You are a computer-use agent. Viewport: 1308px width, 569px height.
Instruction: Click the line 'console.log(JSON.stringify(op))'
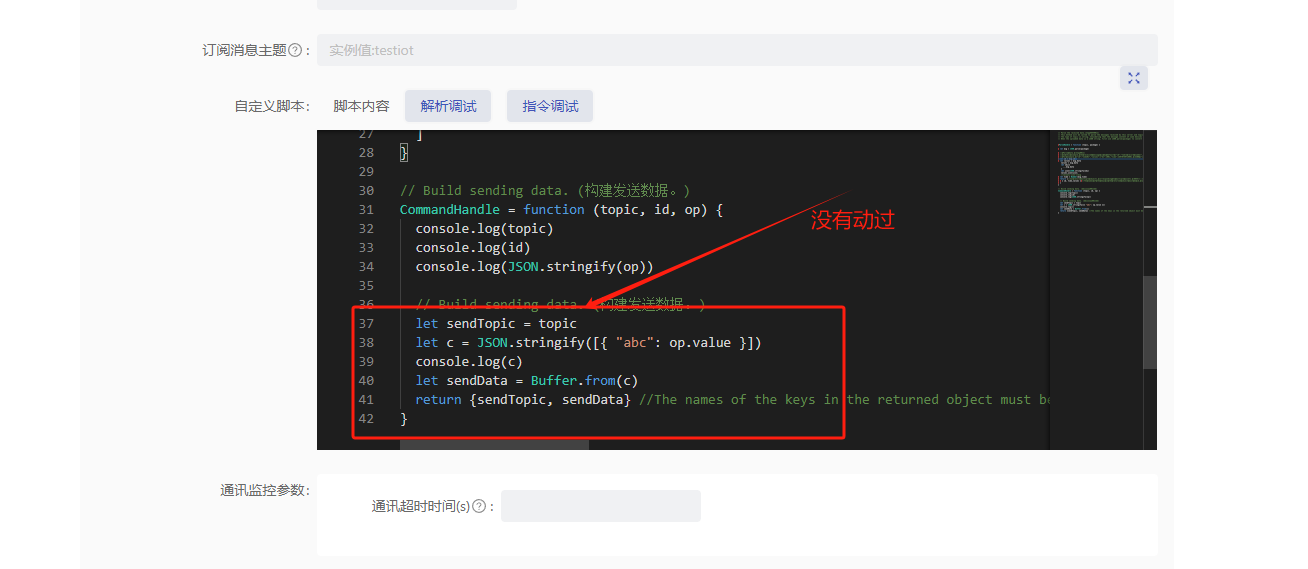coord(534,266)
